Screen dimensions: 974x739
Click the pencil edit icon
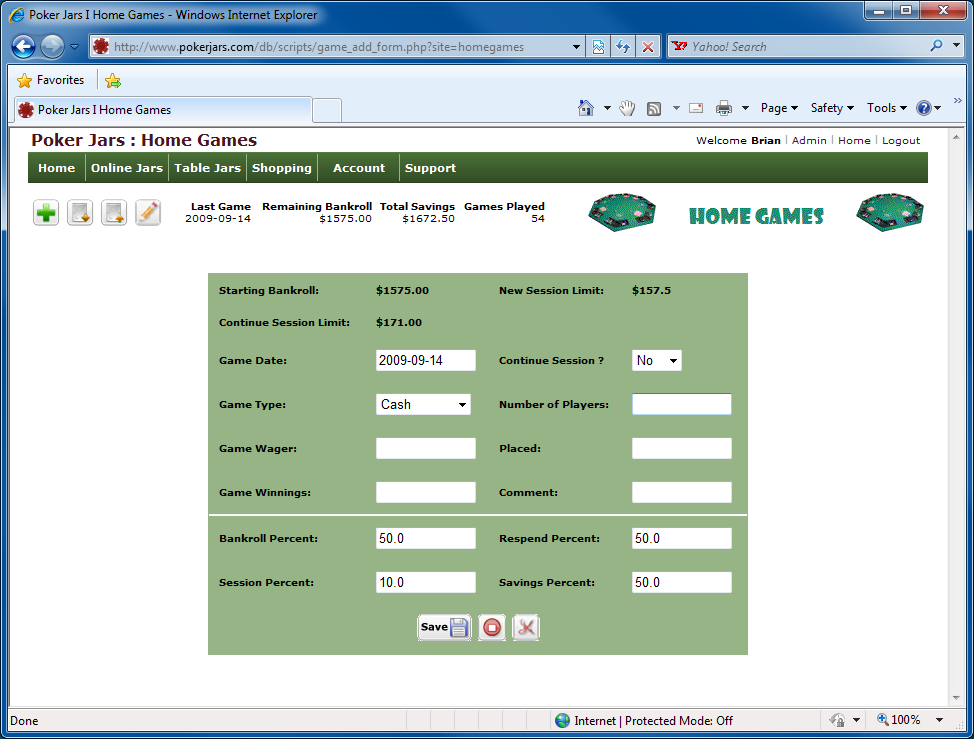148,213
